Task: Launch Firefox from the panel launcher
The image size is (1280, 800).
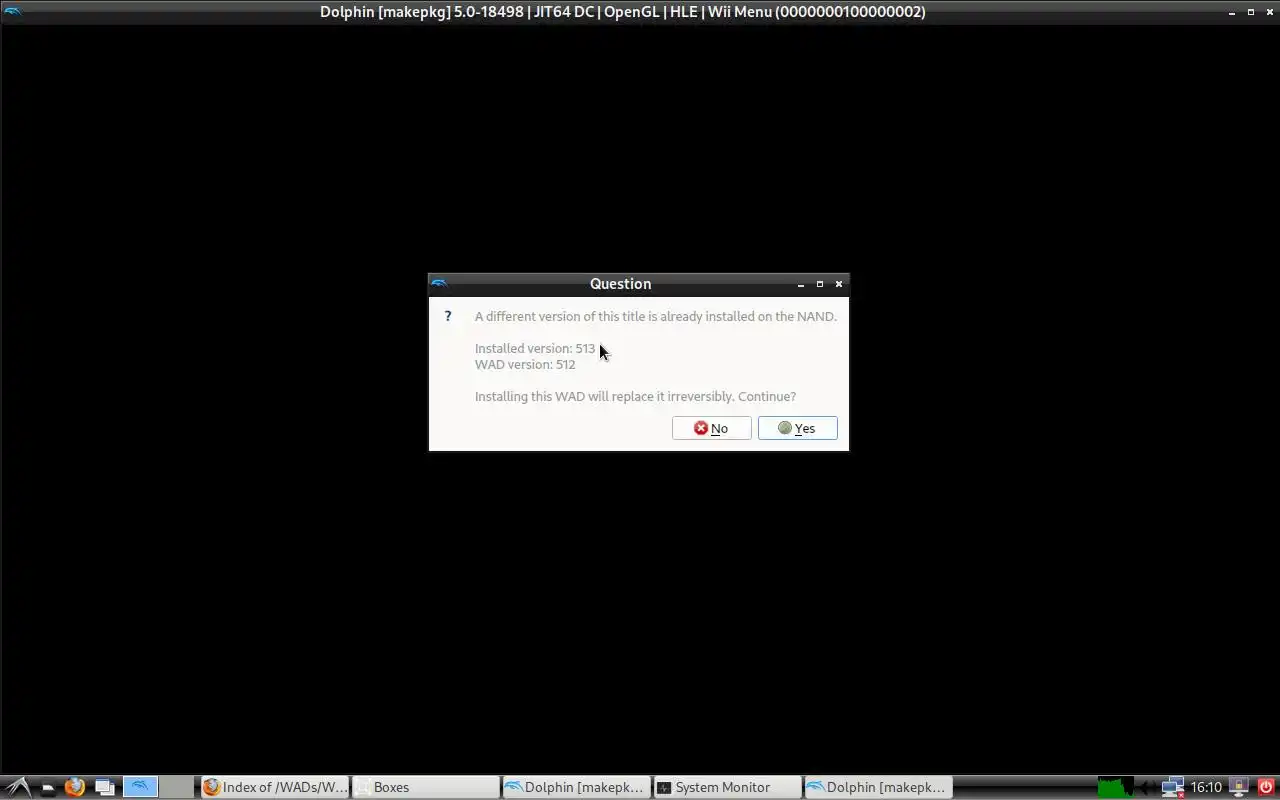Action: click(x=75, y=787)
